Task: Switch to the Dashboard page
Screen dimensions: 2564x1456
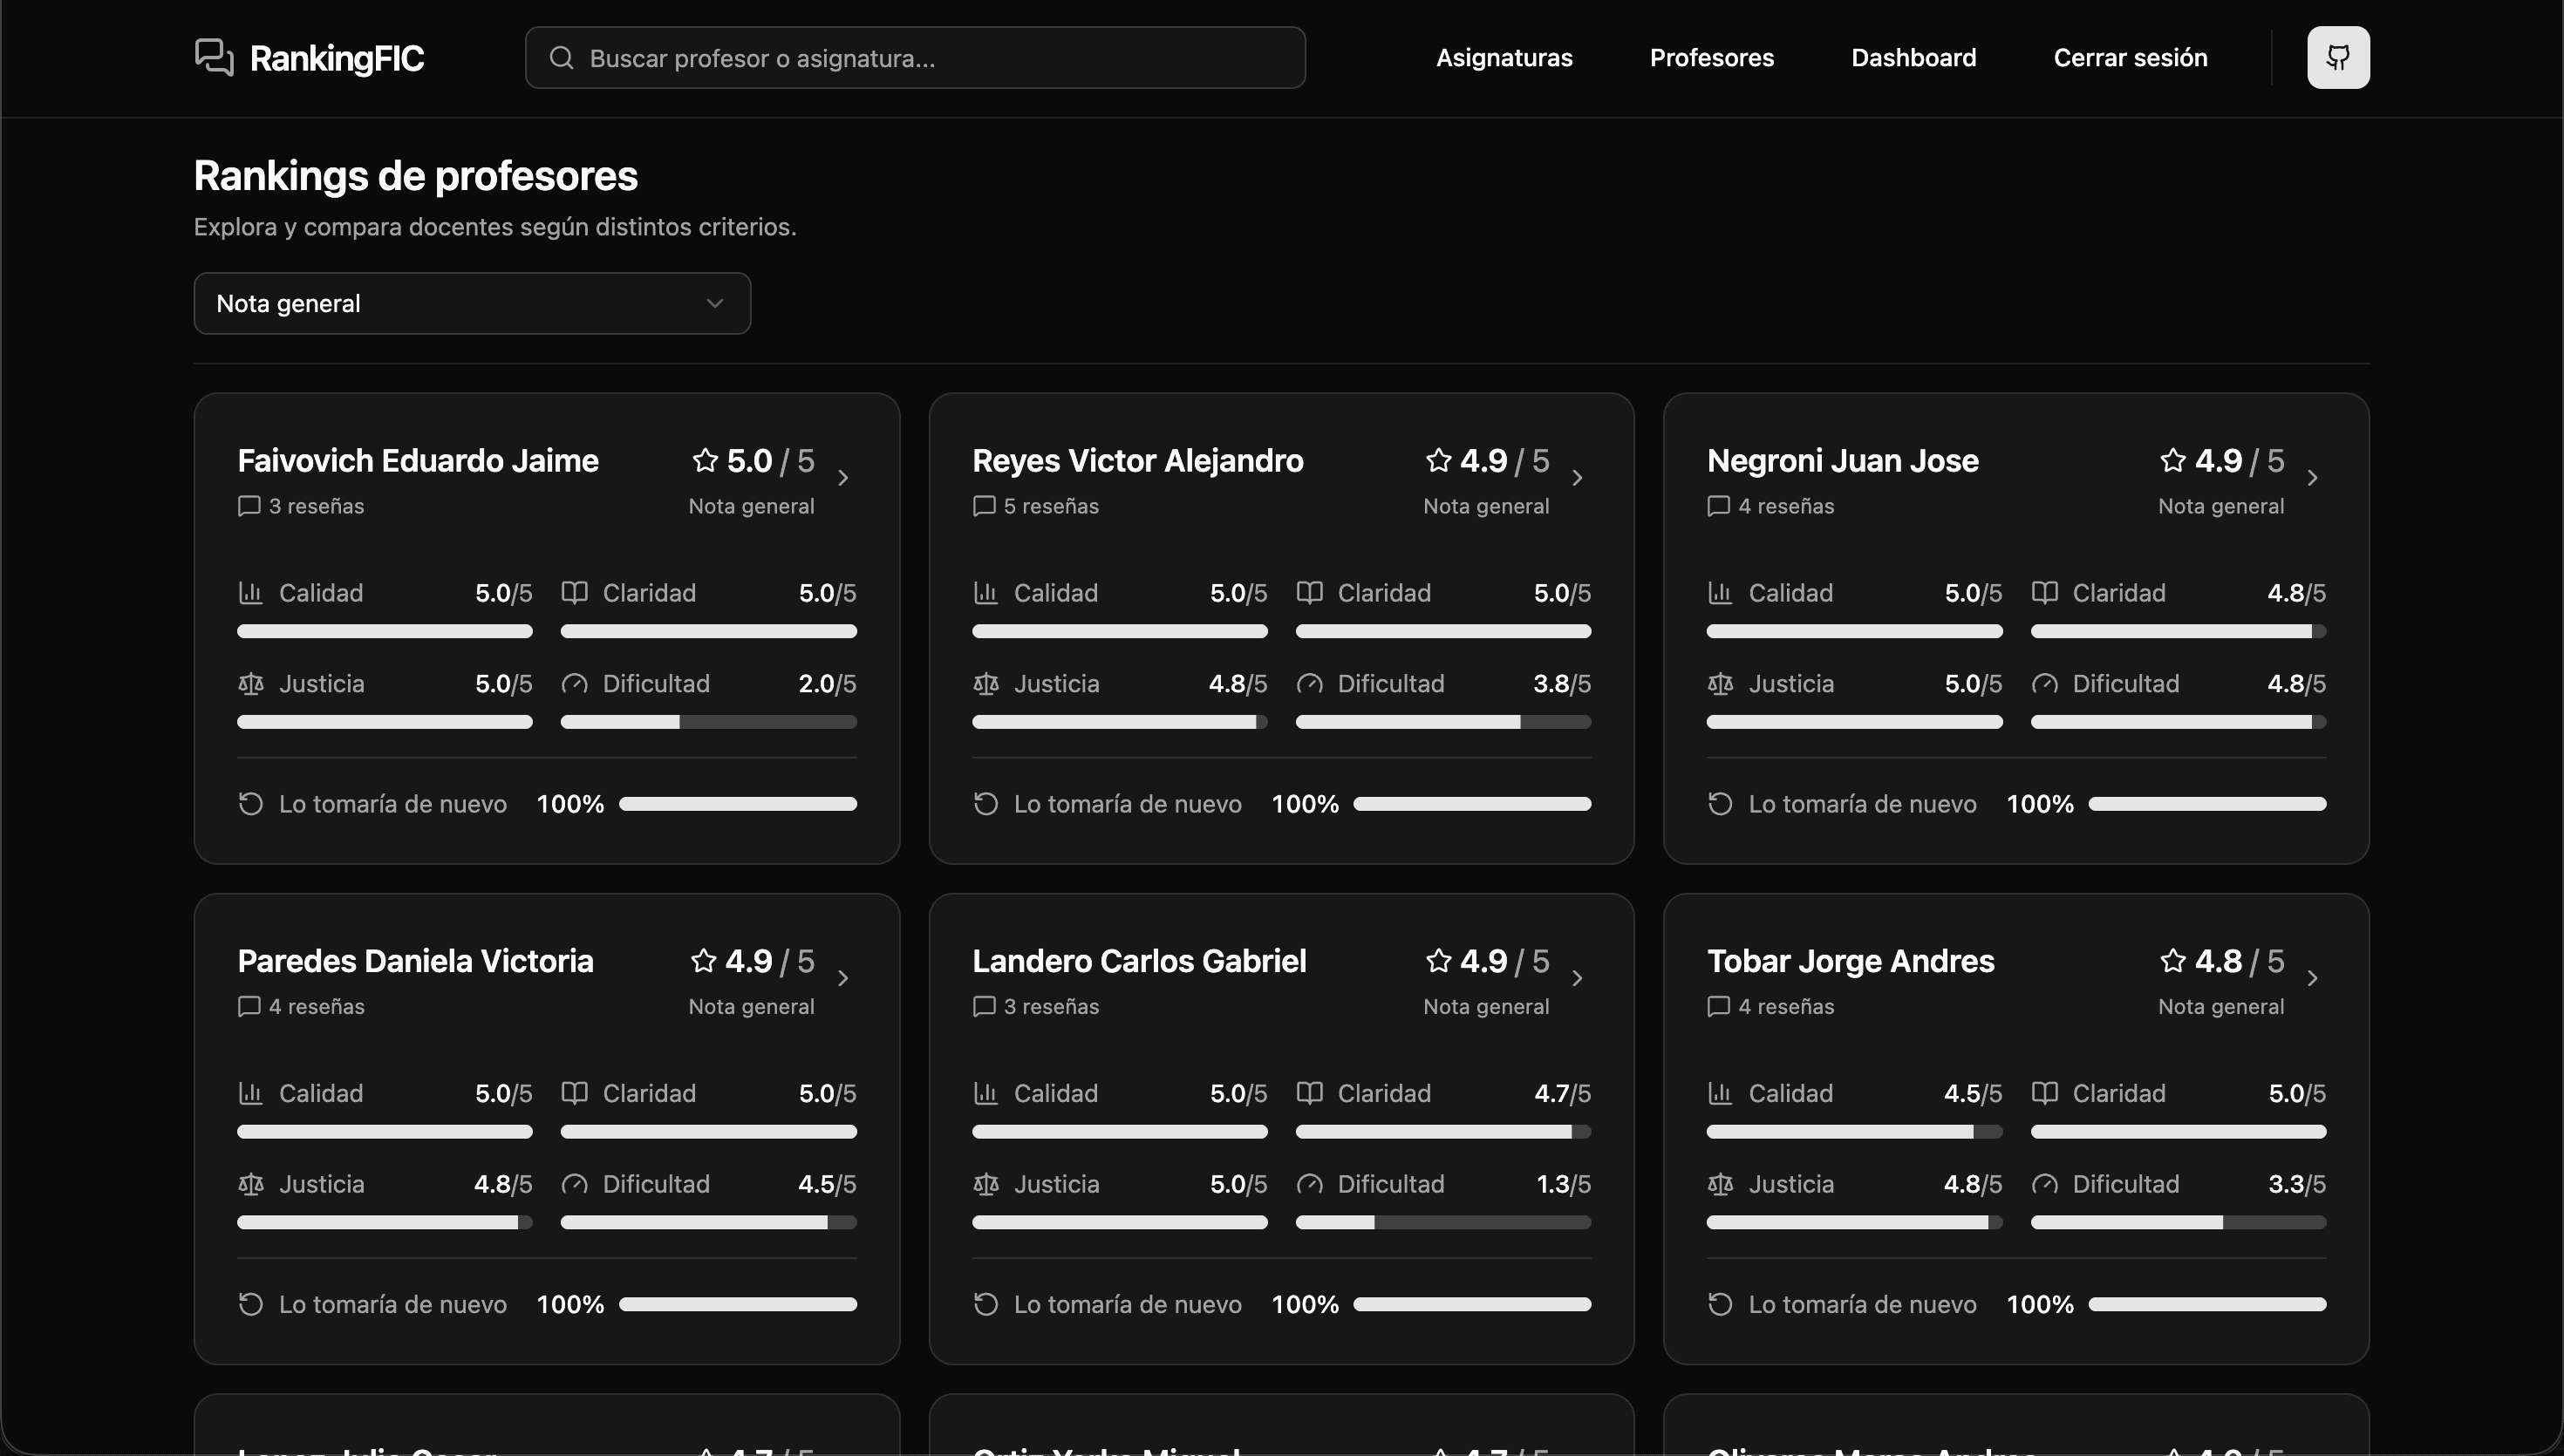Action: coord(1913,58)
